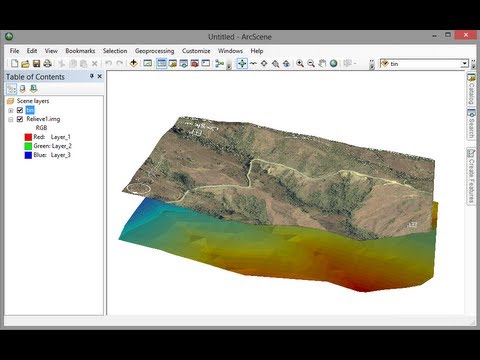Click List By Source icon

click(x=22, y=89)
